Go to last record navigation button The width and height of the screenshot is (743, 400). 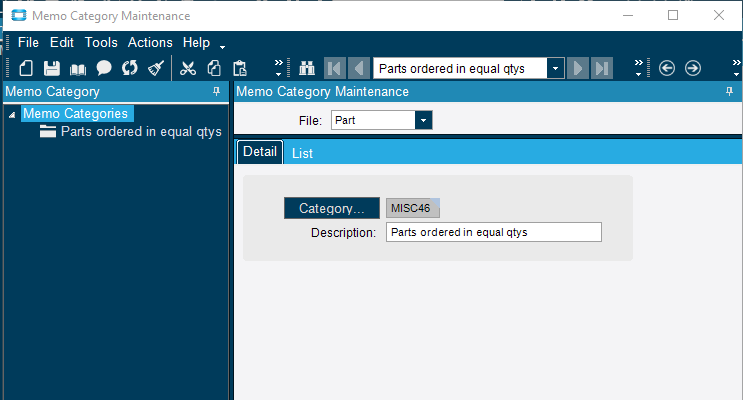pos(602,68)
